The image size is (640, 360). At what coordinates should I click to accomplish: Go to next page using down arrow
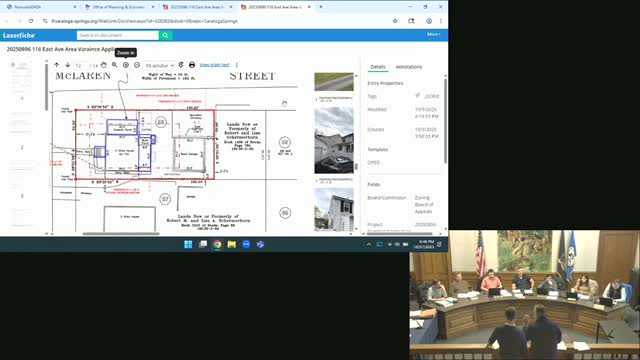click(67, 65)
